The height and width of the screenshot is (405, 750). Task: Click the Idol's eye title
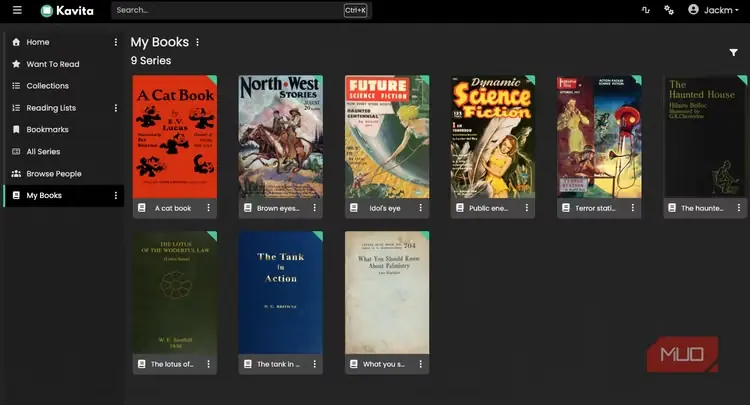click(x=385, y=208)
